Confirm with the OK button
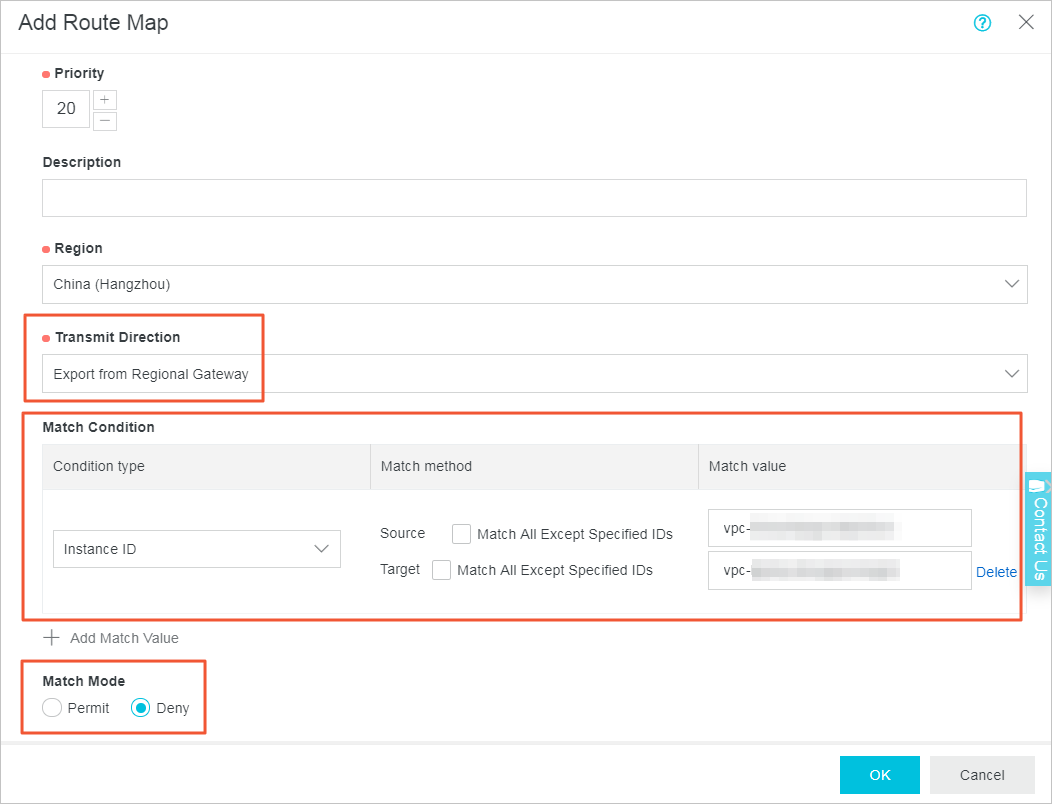The image size is (1052, 804). click(880, 775)
